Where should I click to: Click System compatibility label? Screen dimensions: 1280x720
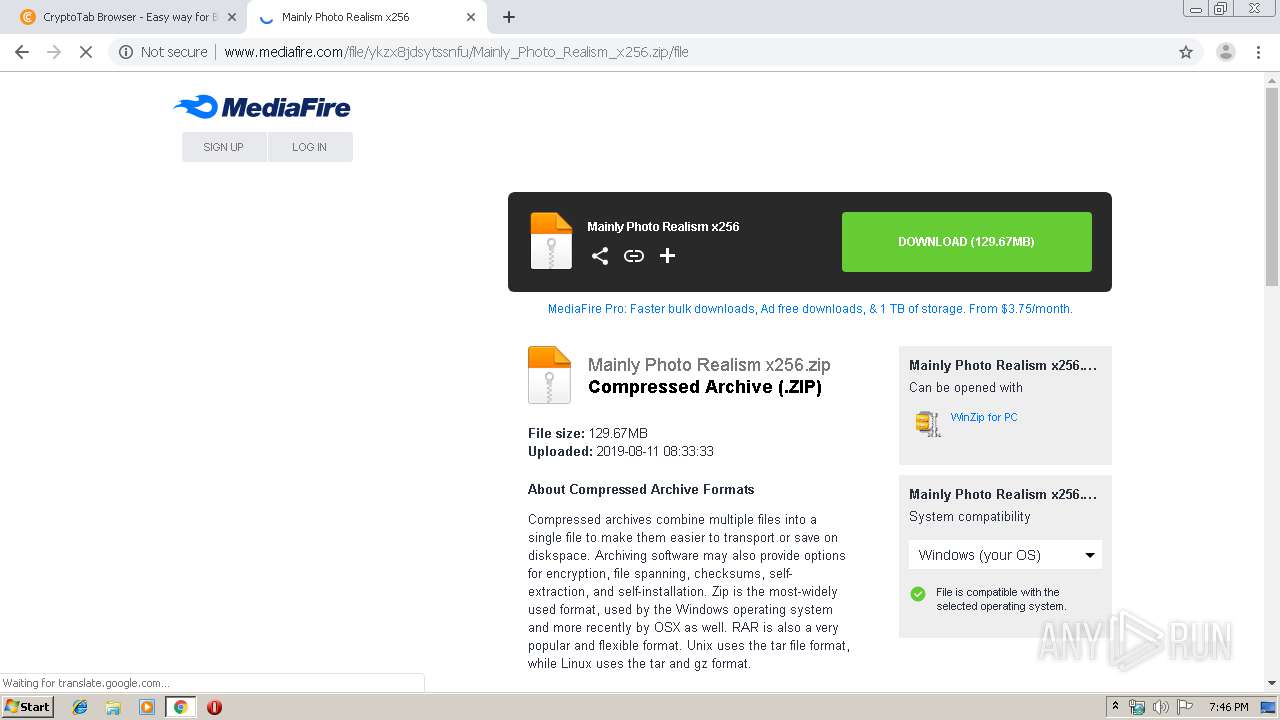pos(969,517)
